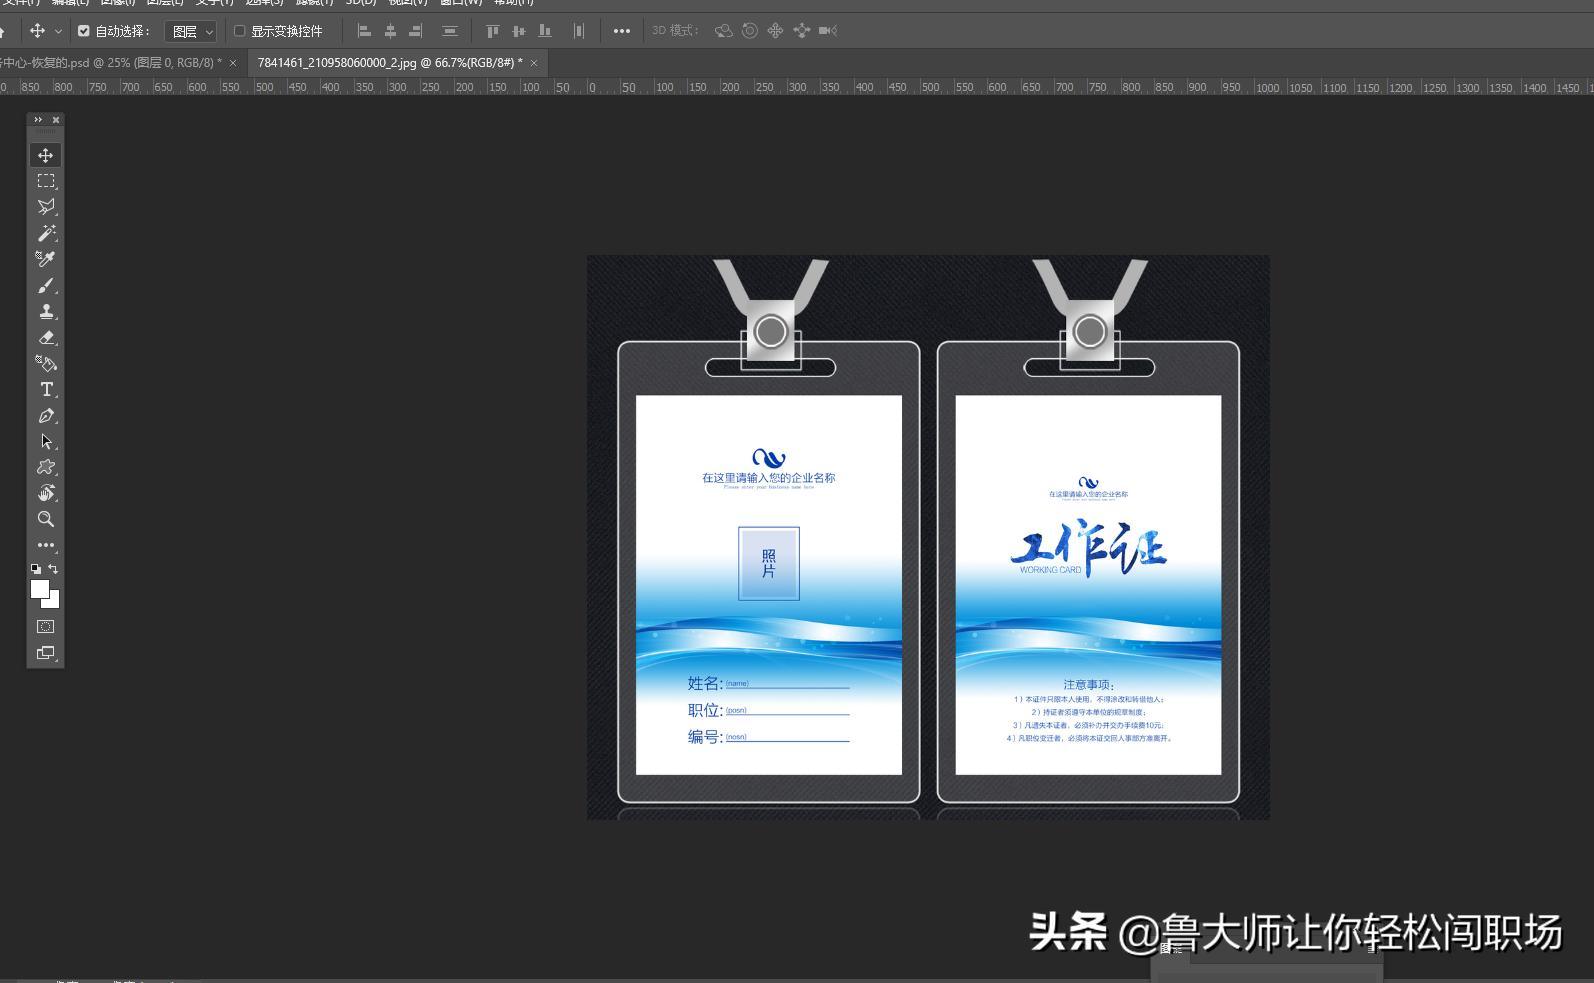This screenshot has width=1594, height=983.
Task: Click the foreground color swatch
Action: 40,589
